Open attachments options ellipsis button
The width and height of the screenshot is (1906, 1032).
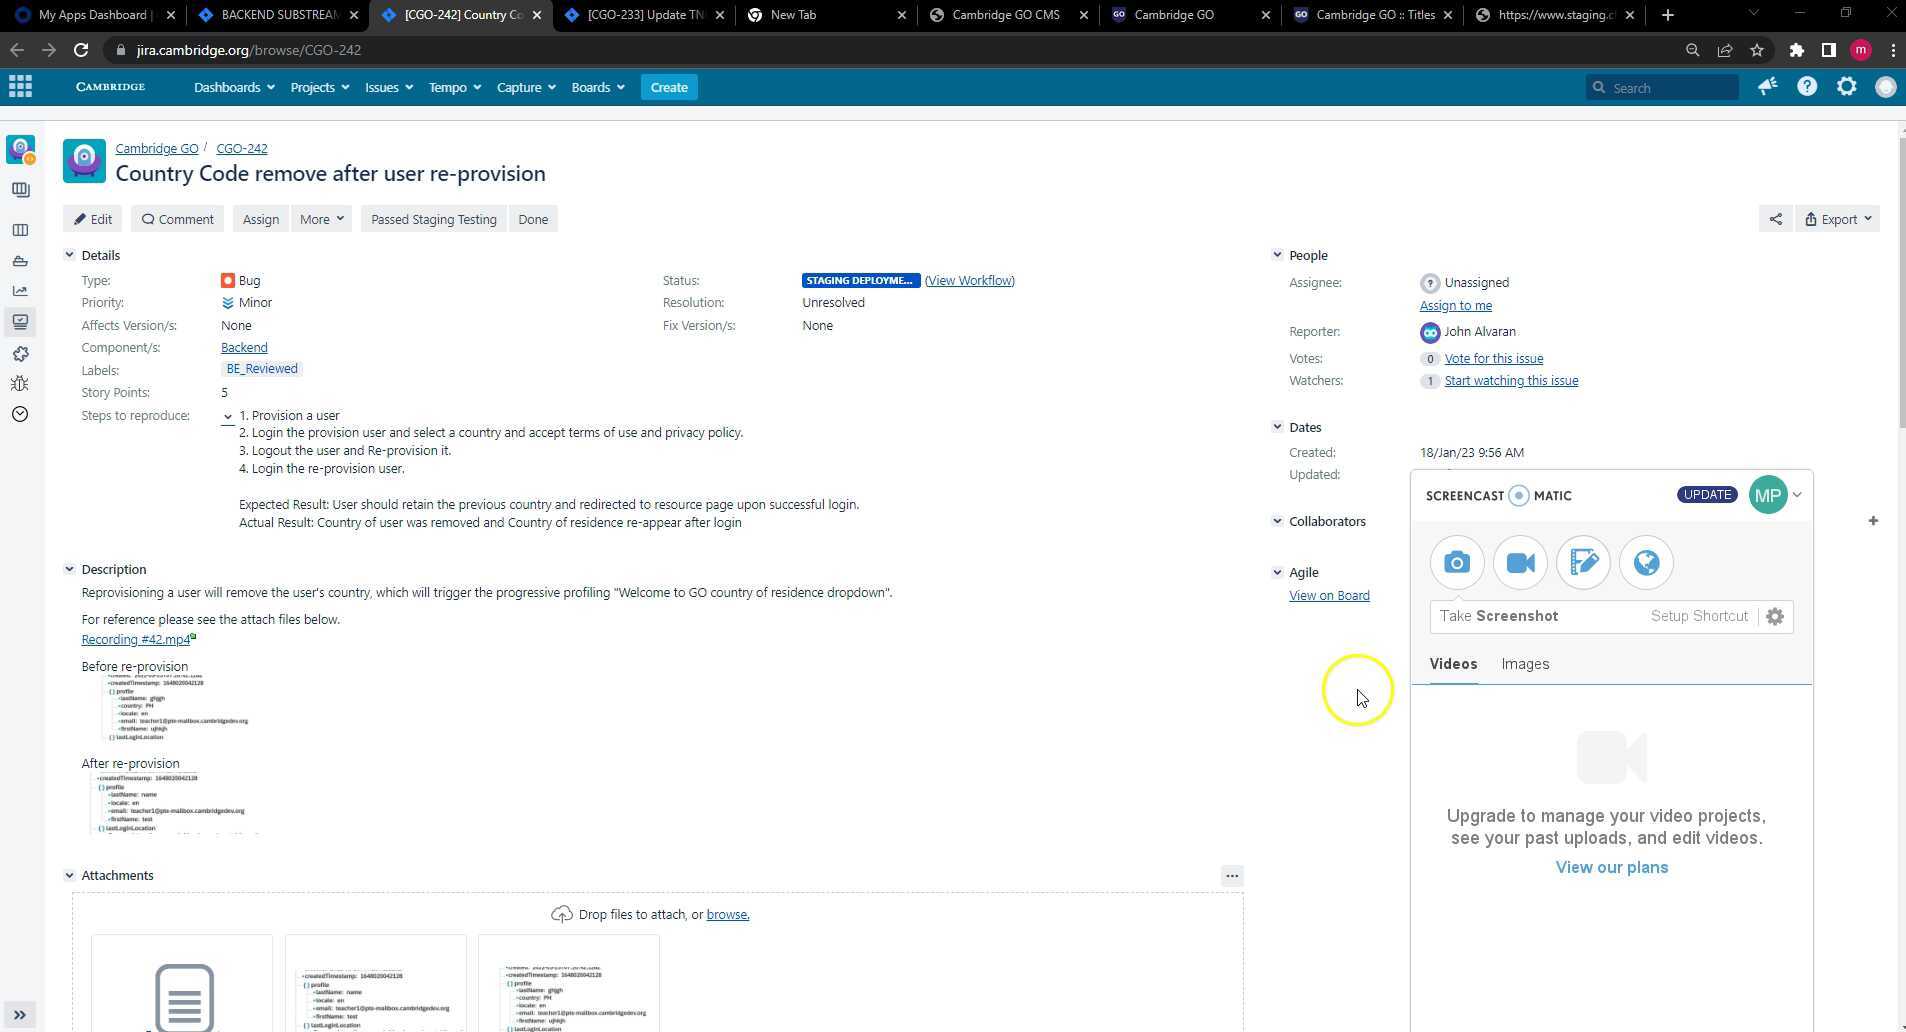click(x=1232, y=876)
